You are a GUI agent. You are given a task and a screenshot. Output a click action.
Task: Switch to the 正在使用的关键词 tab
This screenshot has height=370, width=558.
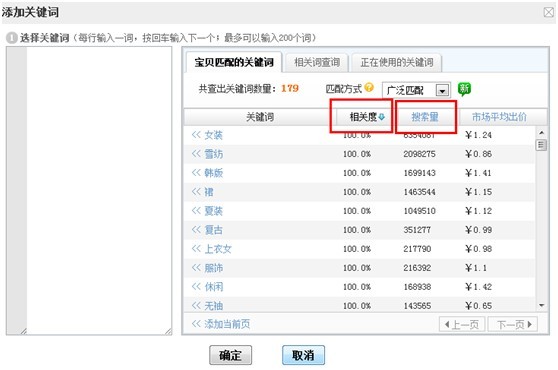[397, 62]
